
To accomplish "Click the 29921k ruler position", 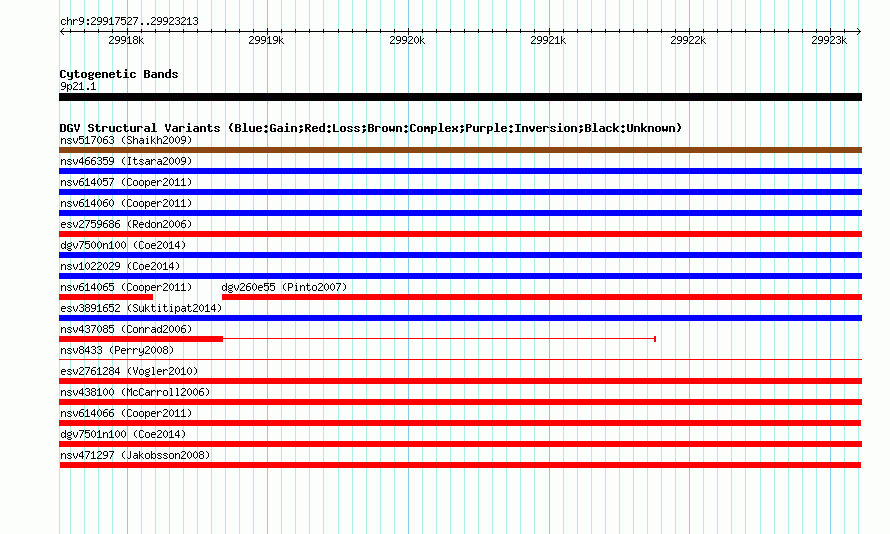I will [548, 40].
